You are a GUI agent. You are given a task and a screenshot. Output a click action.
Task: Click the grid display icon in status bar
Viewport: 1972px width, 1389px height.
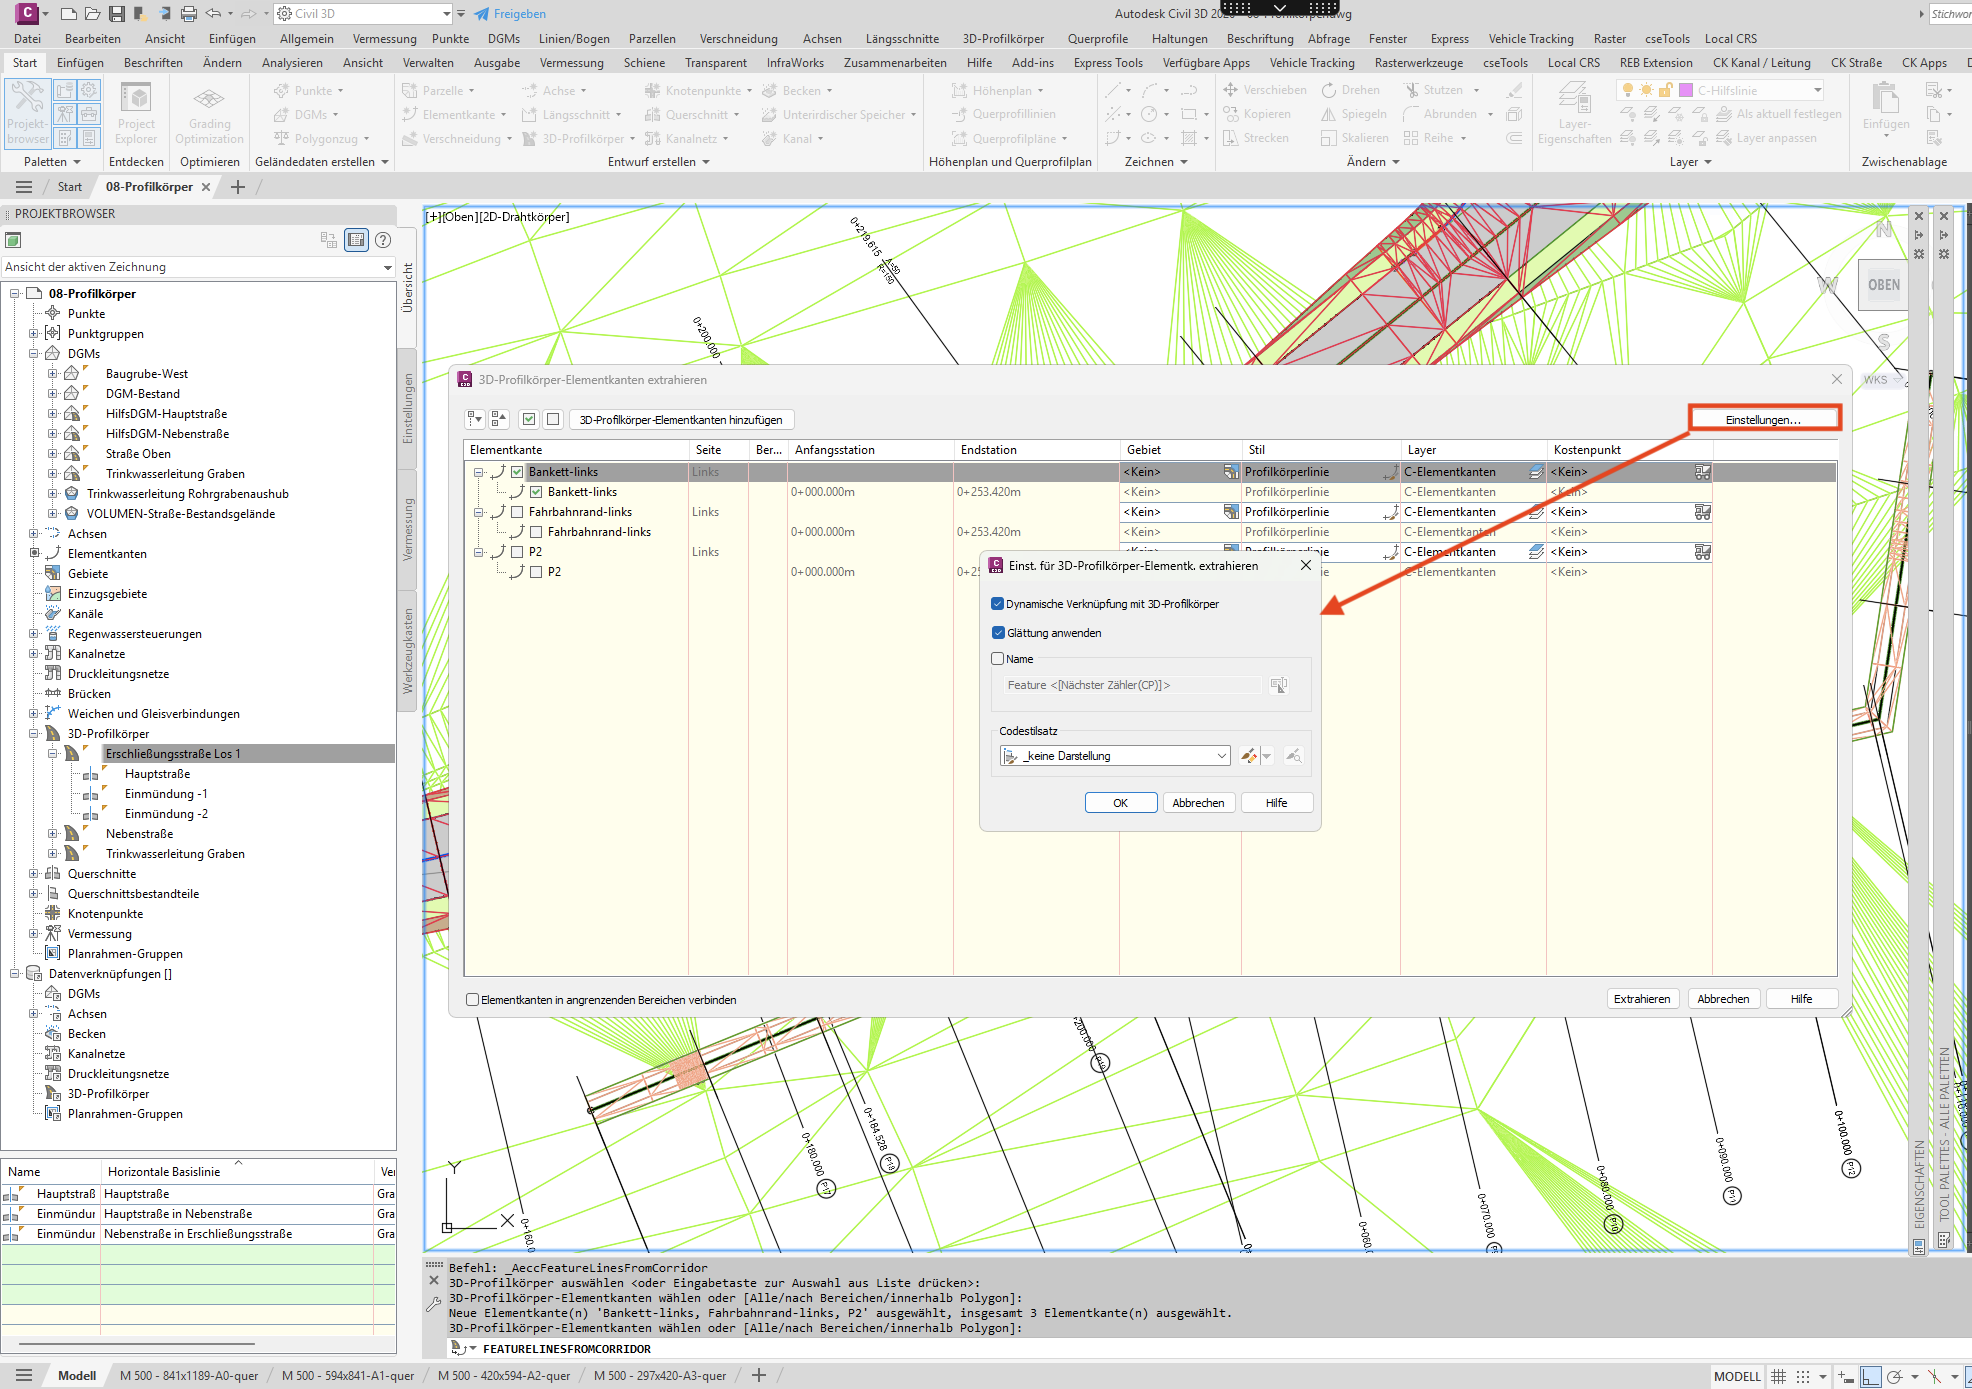pos(1779,1376)
